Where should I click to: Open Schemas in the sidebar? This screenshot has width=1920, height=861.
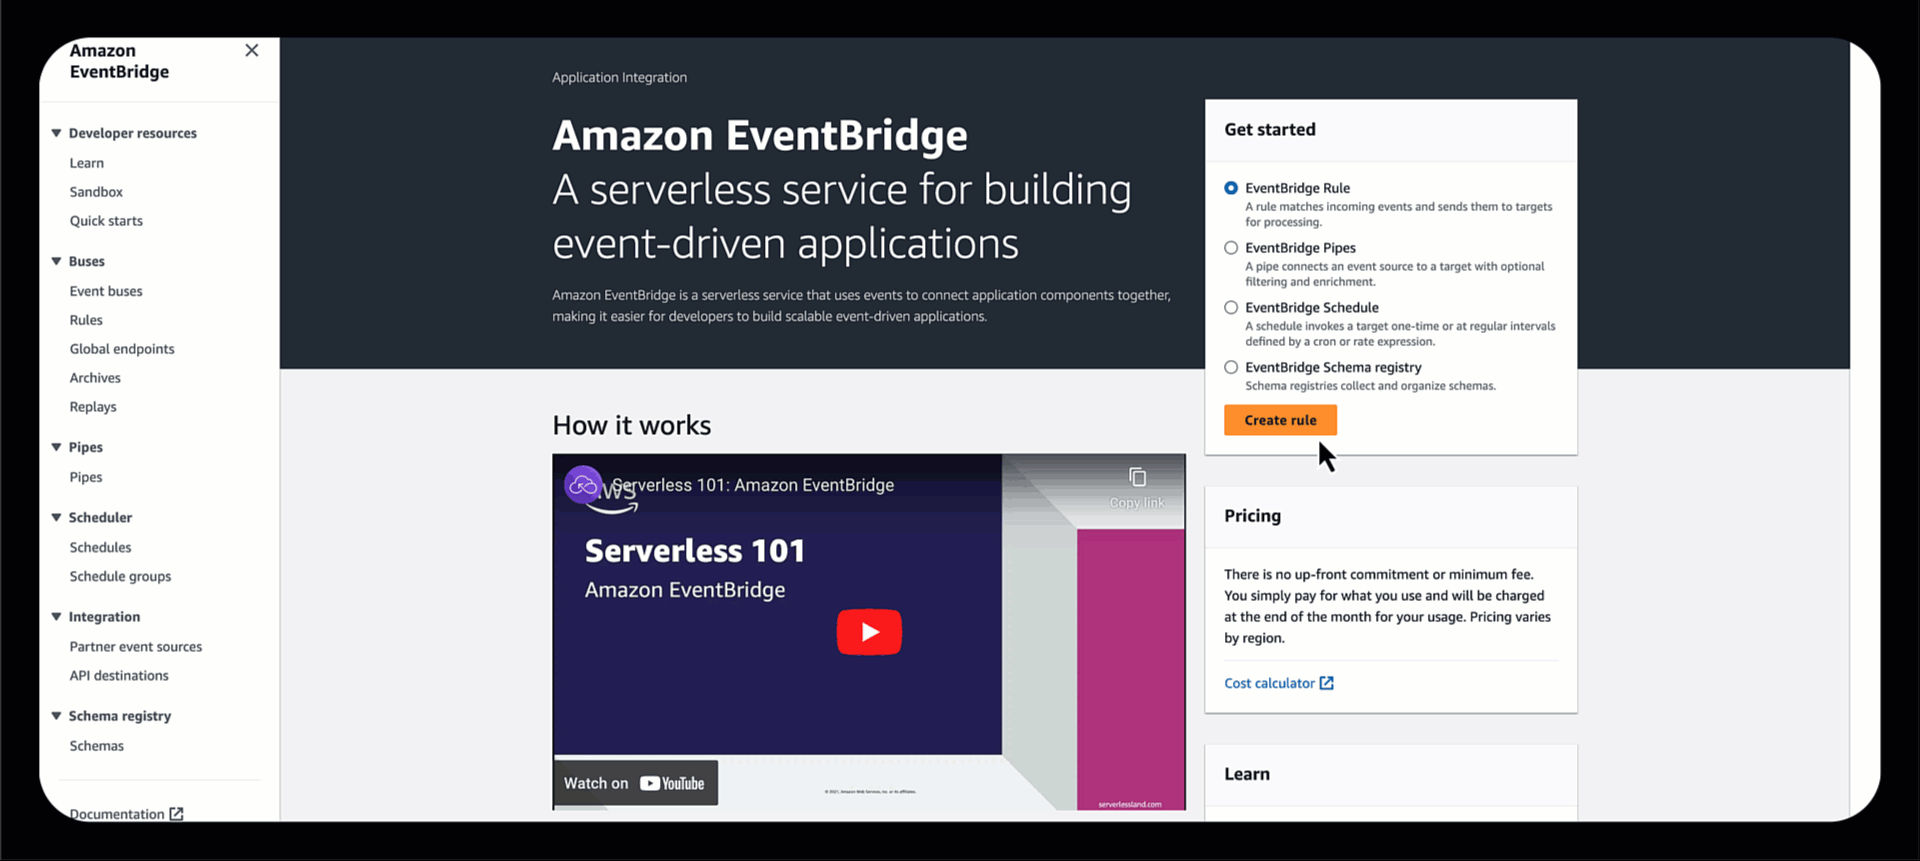[97, 746]
